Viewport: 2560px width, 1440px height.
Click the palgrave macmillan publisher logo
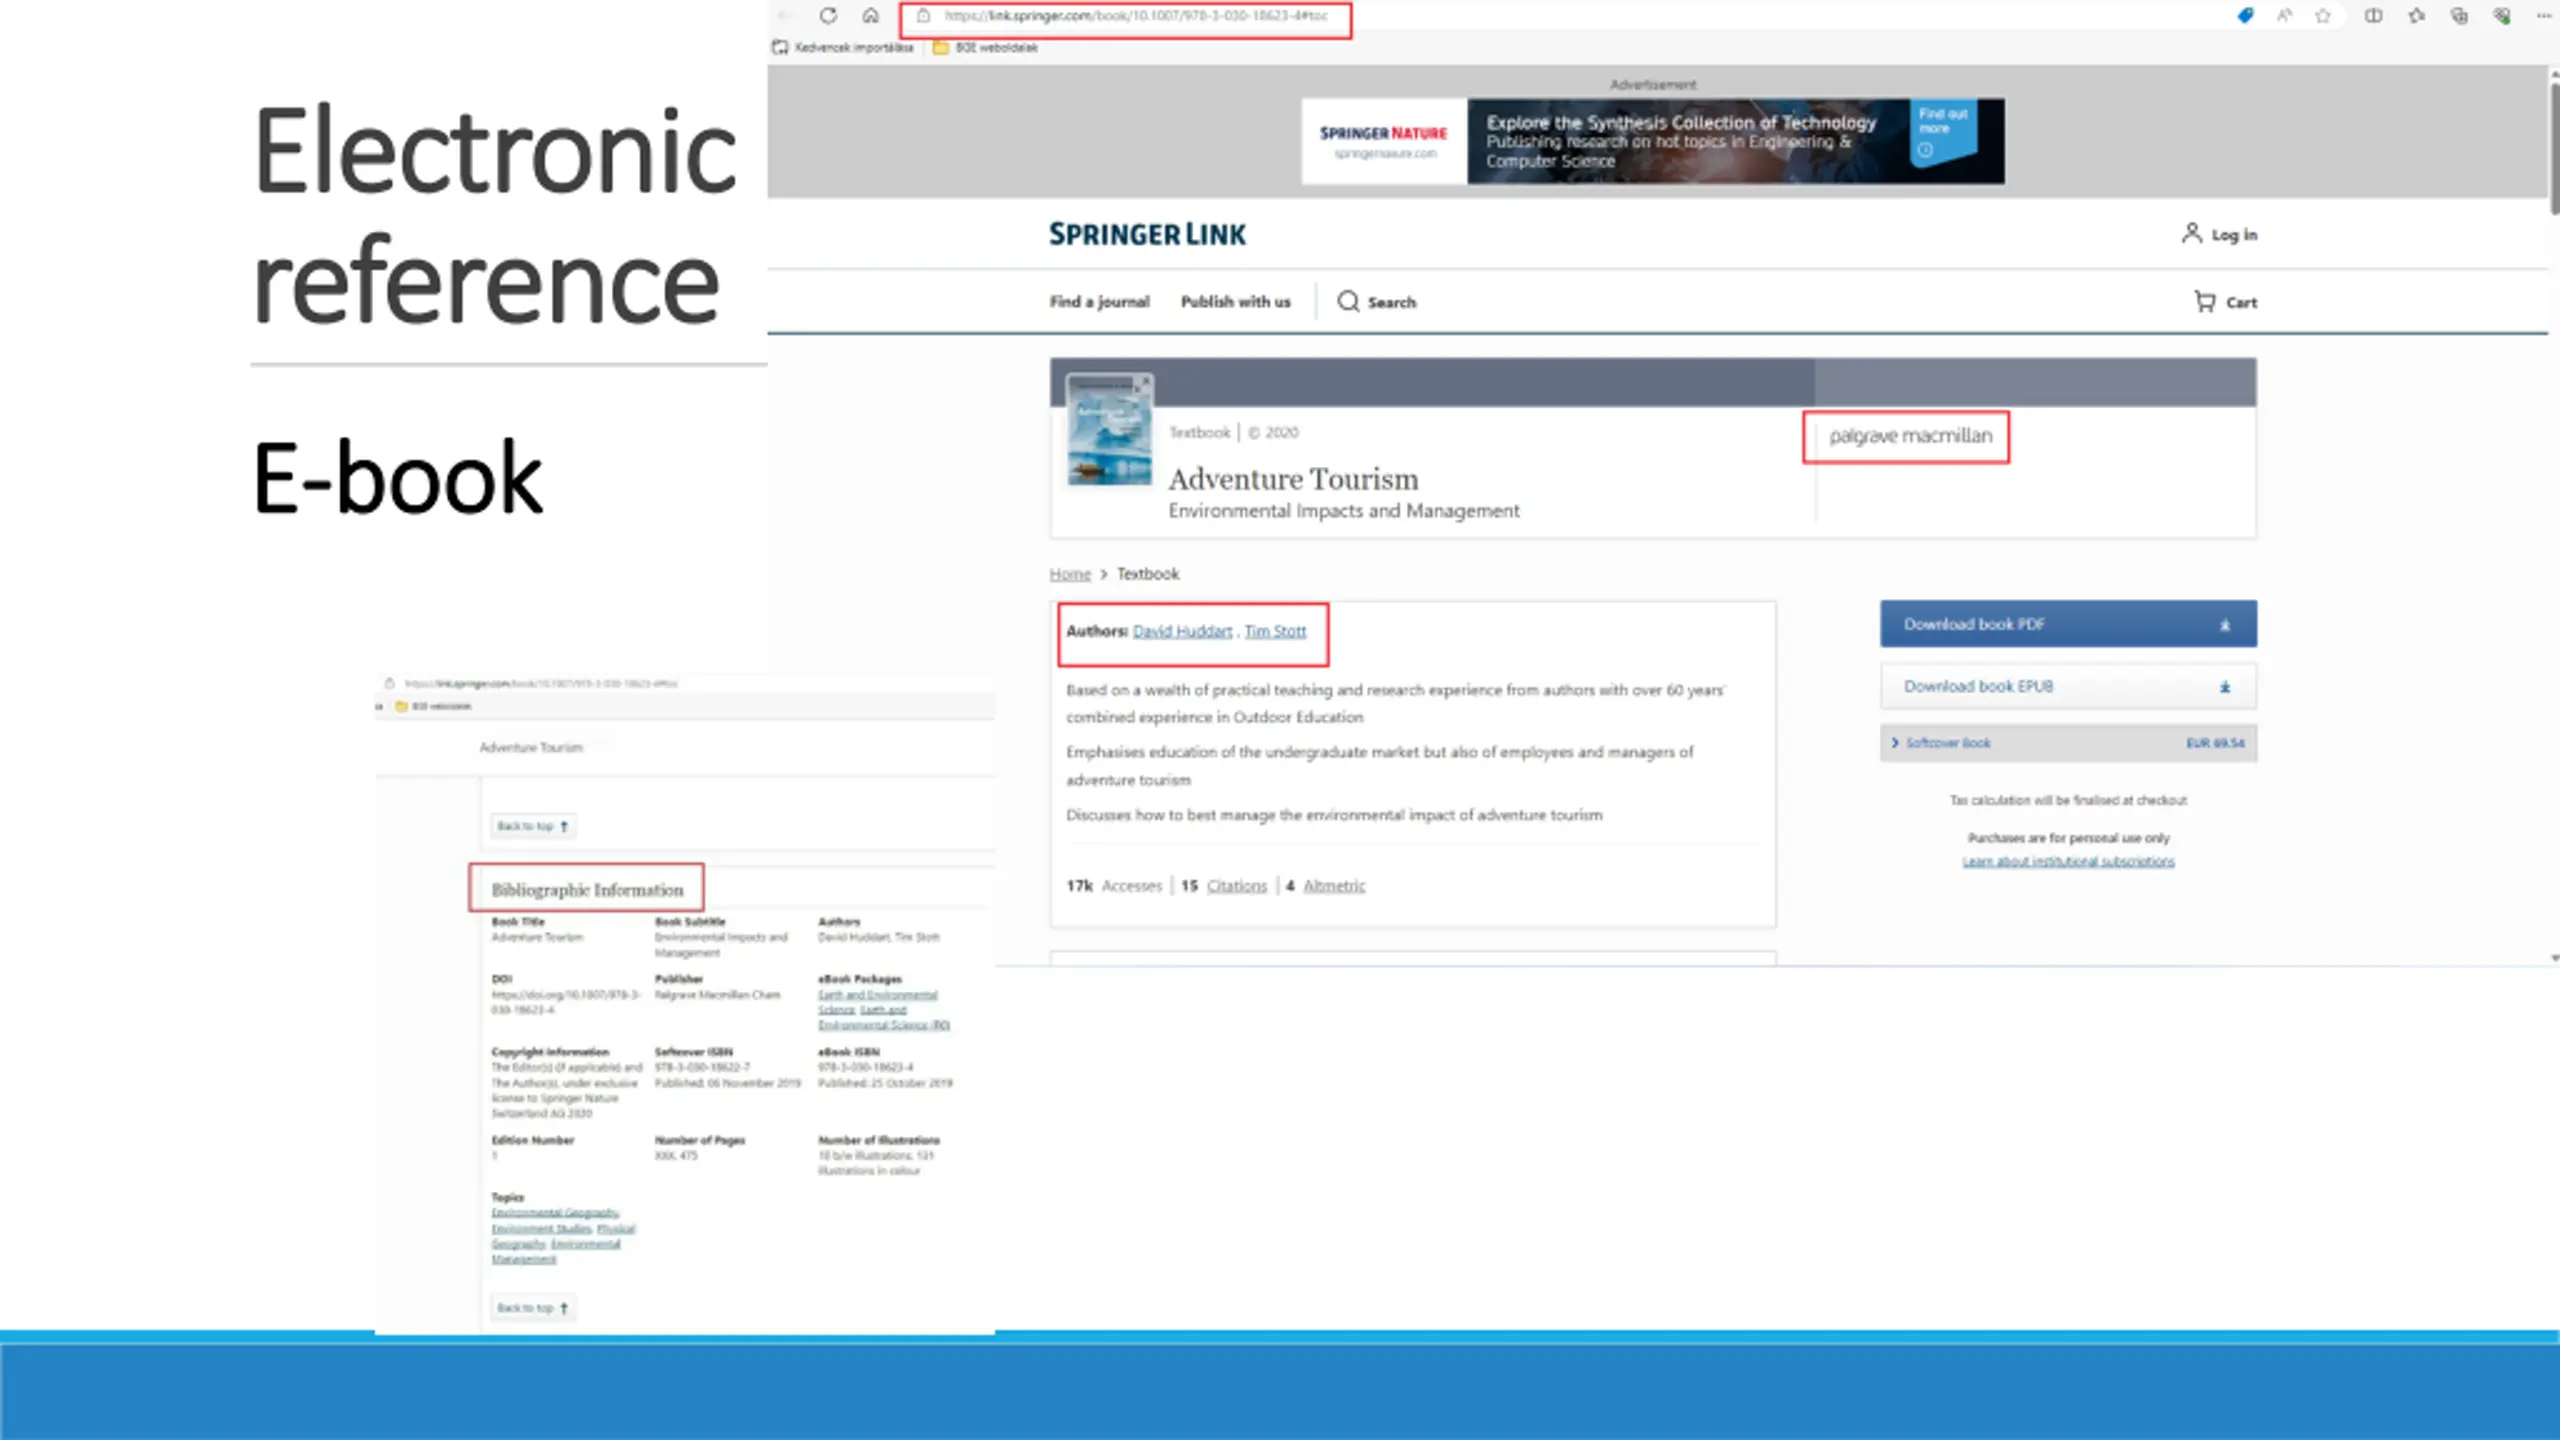pyautogui.click(x=1910, y=436)
